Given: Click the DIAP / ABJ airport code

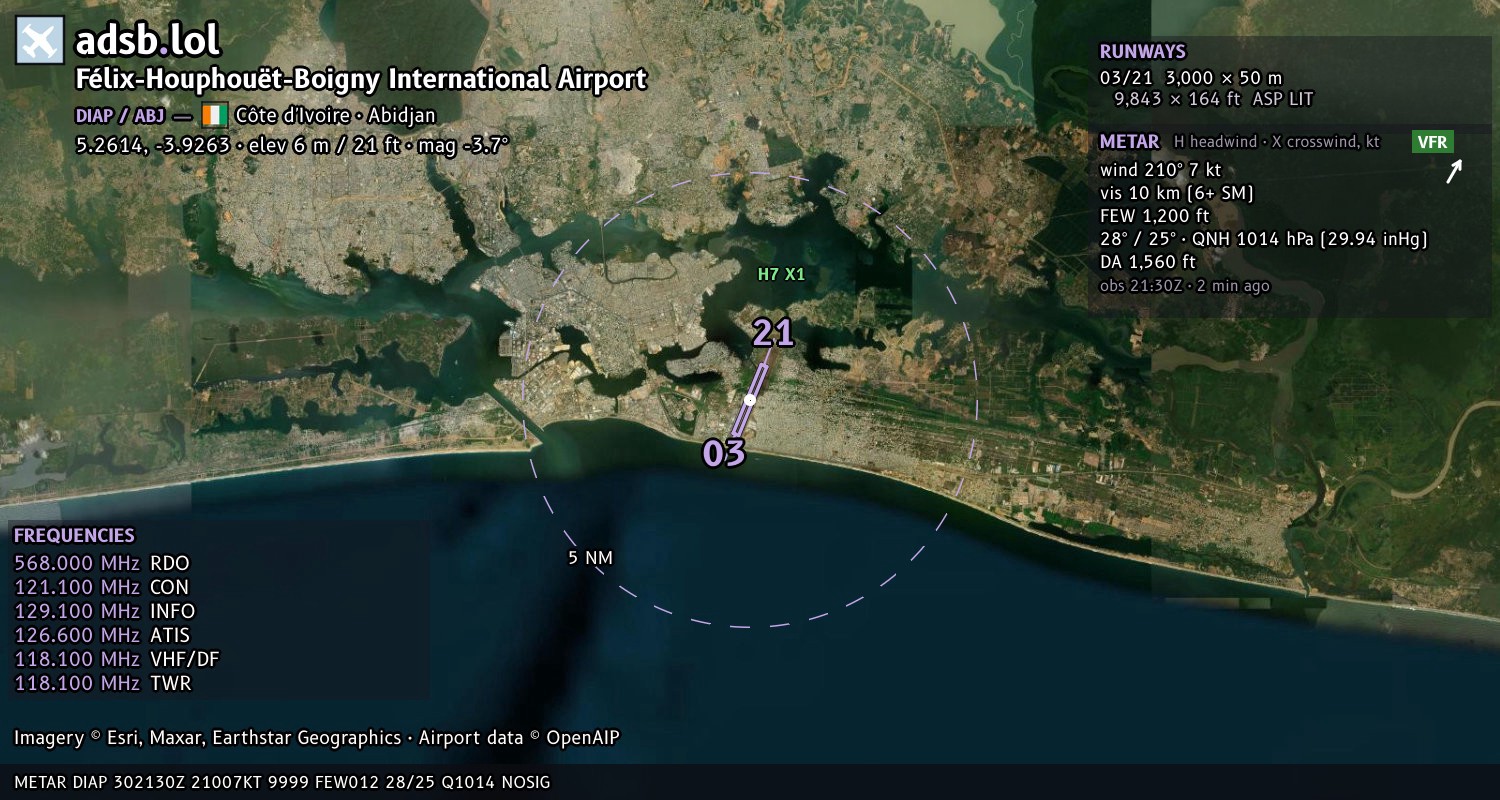Looking at the screenshot, I should tap(120, 115).
